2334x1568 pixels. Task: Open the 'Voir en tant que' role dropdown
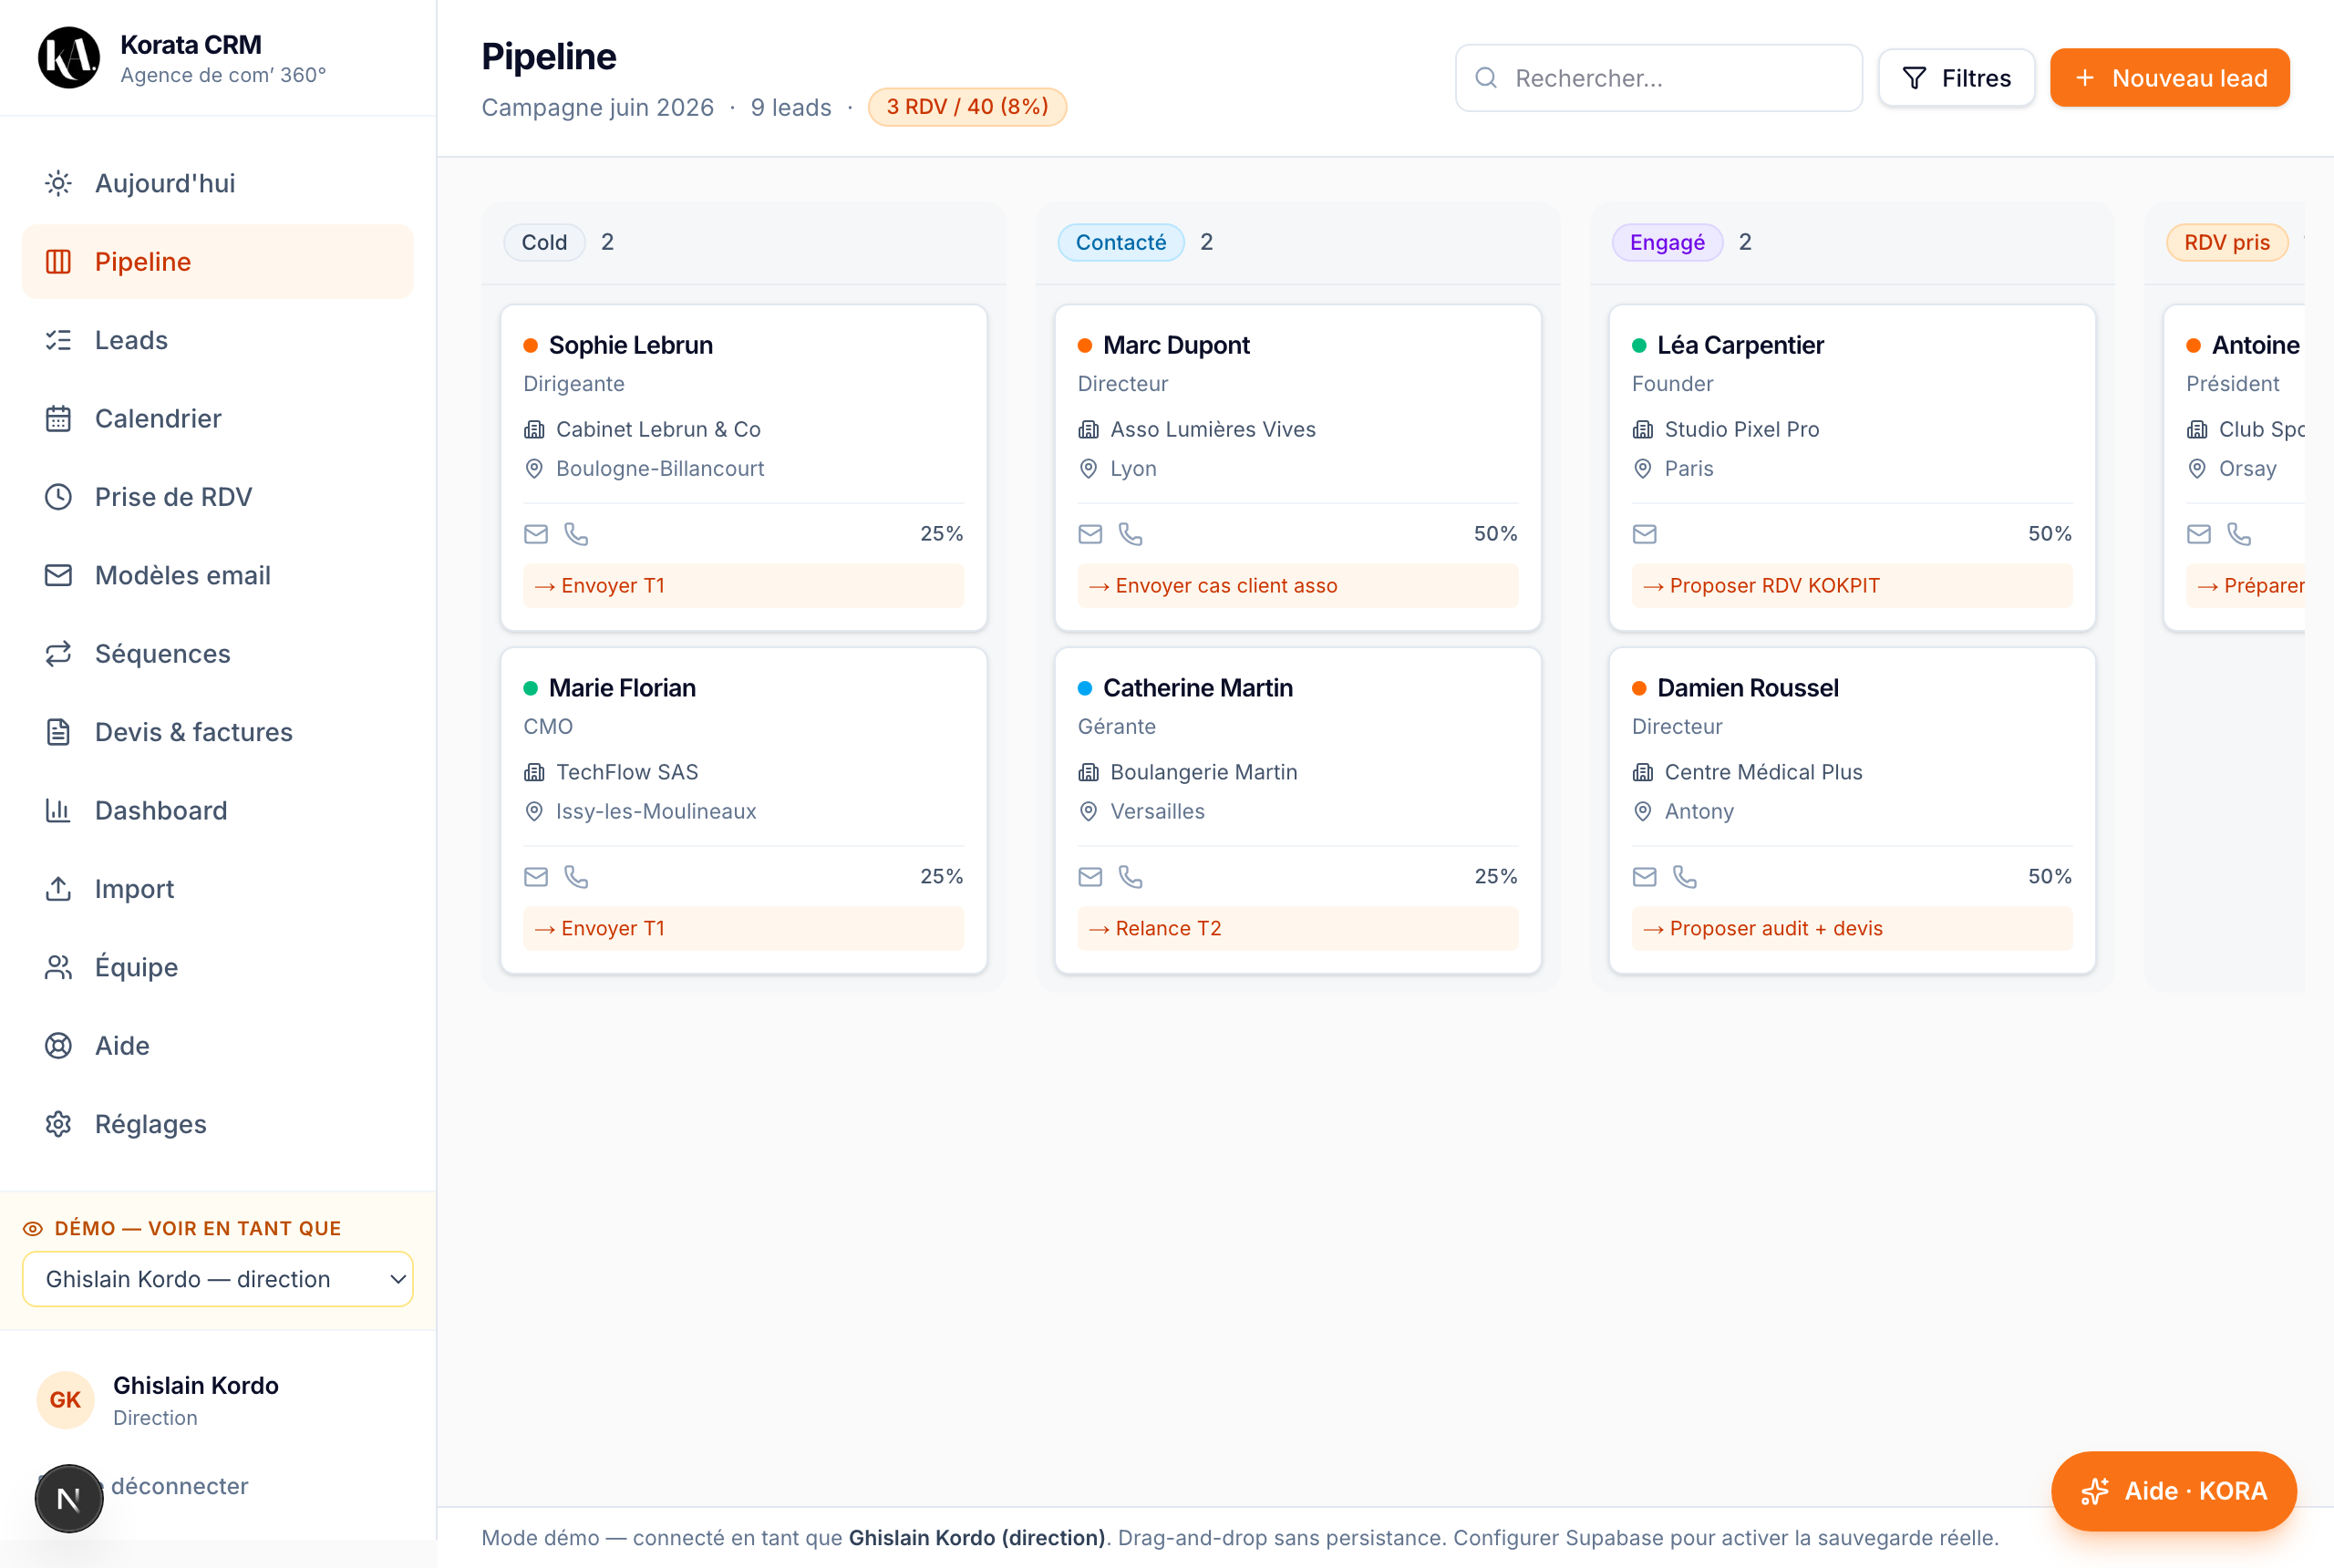pos(217,1278)
